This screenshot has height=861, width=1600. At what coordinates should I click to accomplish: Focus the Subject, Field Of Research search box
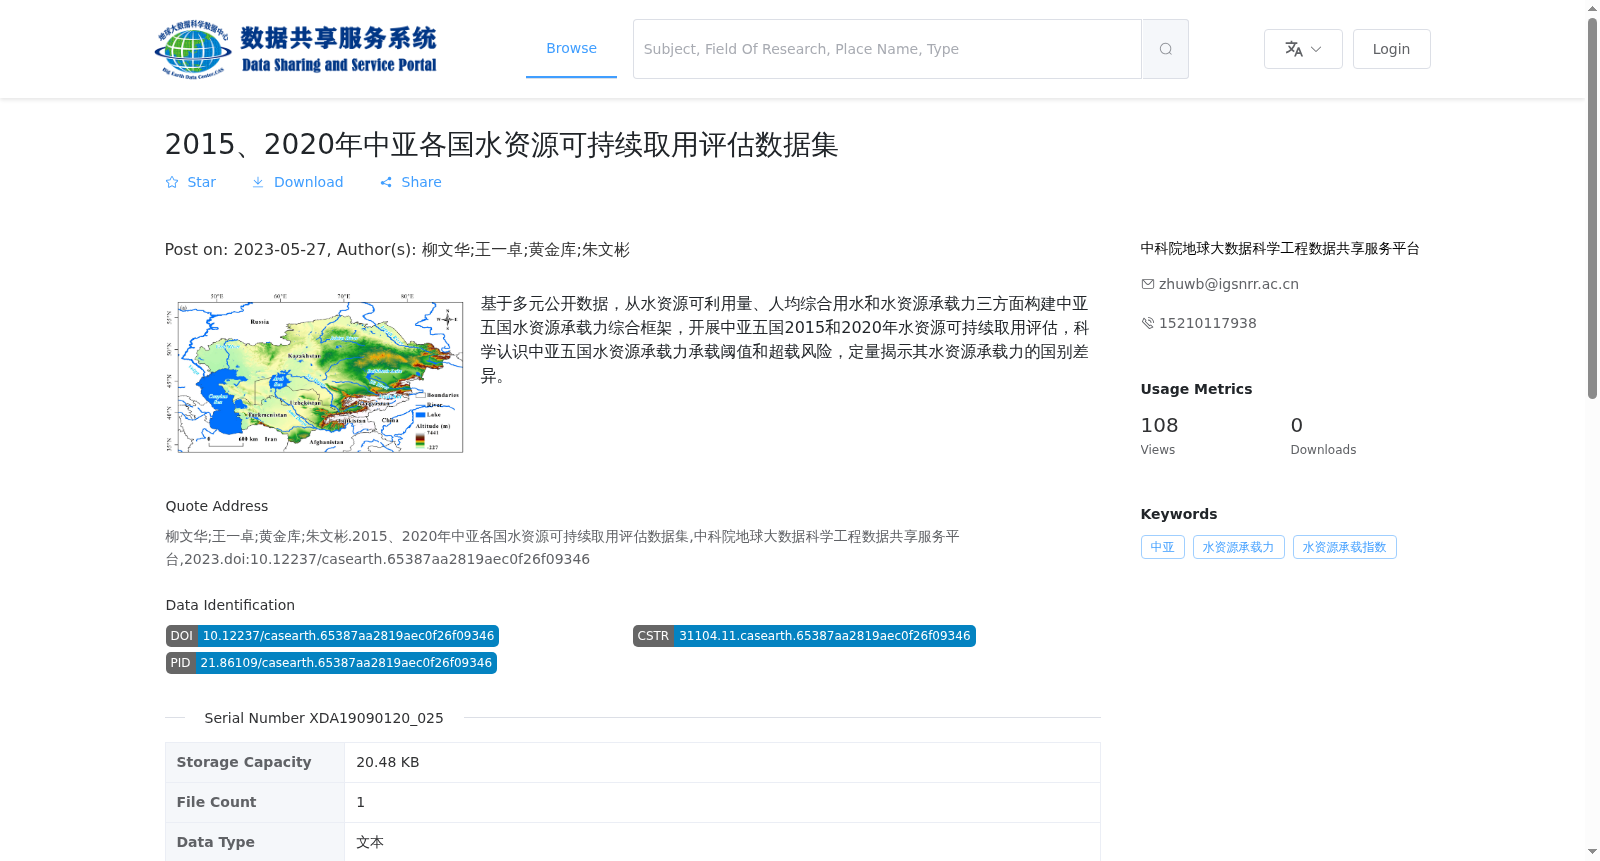pyautogui.click(x=887, y=49)
